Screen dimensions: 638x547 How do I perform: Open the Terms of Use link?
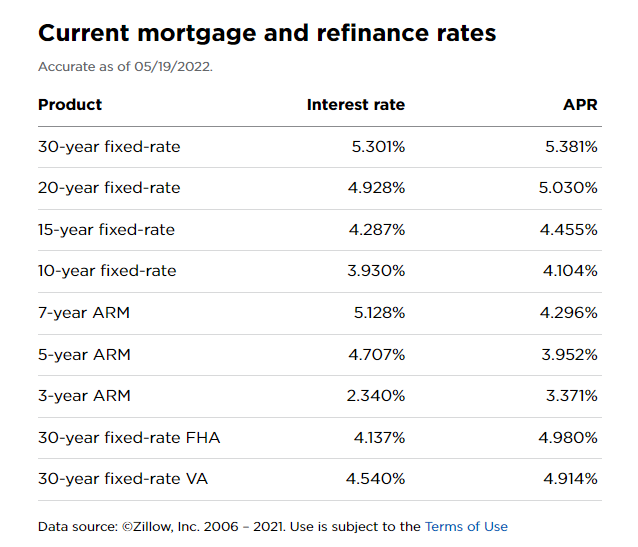(x=466, y=527)
